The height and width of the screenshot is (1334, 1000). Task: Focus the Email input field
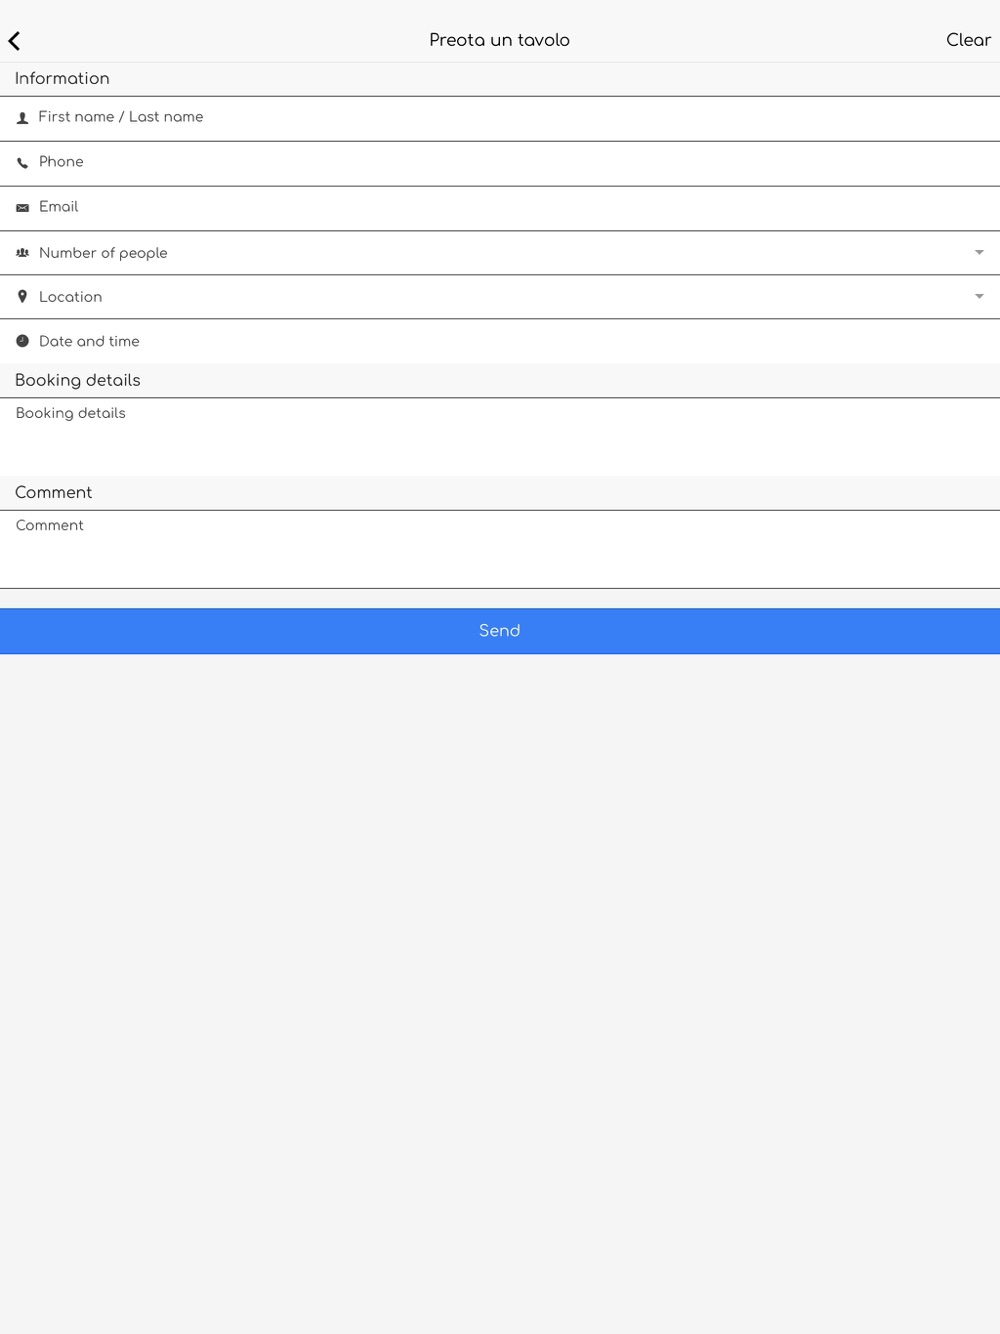500,208
